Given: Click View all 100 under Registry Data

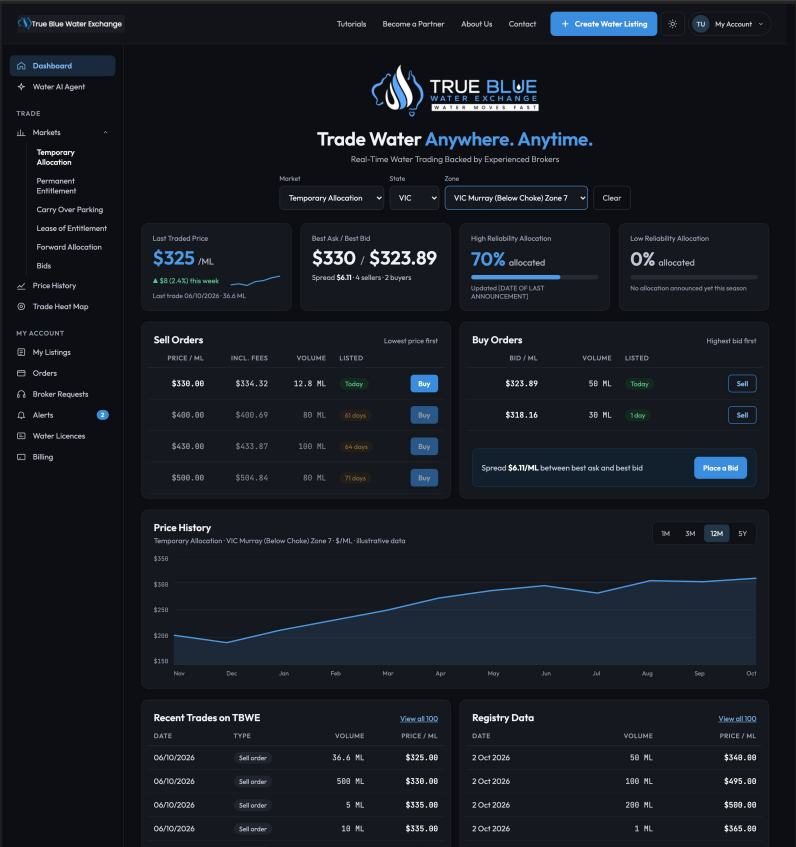Looking at the screenshot, I should [737, 719].
